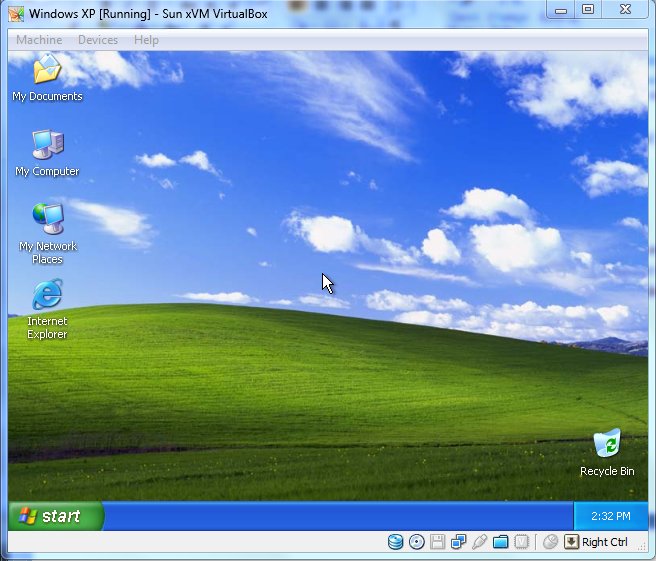The image size is (656, 561).
Task: Click the 2:32 PM taskbar clock
Action: pyautogui.click(x=610, y=516)
